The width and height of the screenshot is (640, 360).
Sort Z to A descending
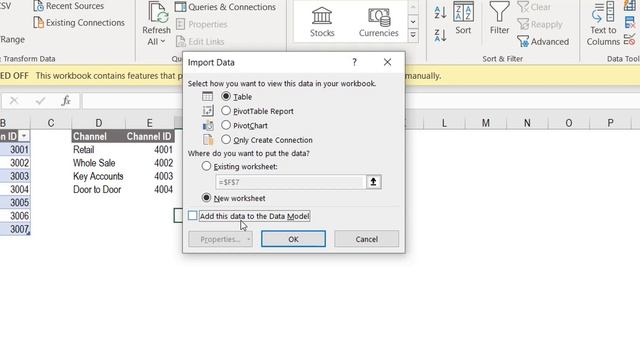440,35
